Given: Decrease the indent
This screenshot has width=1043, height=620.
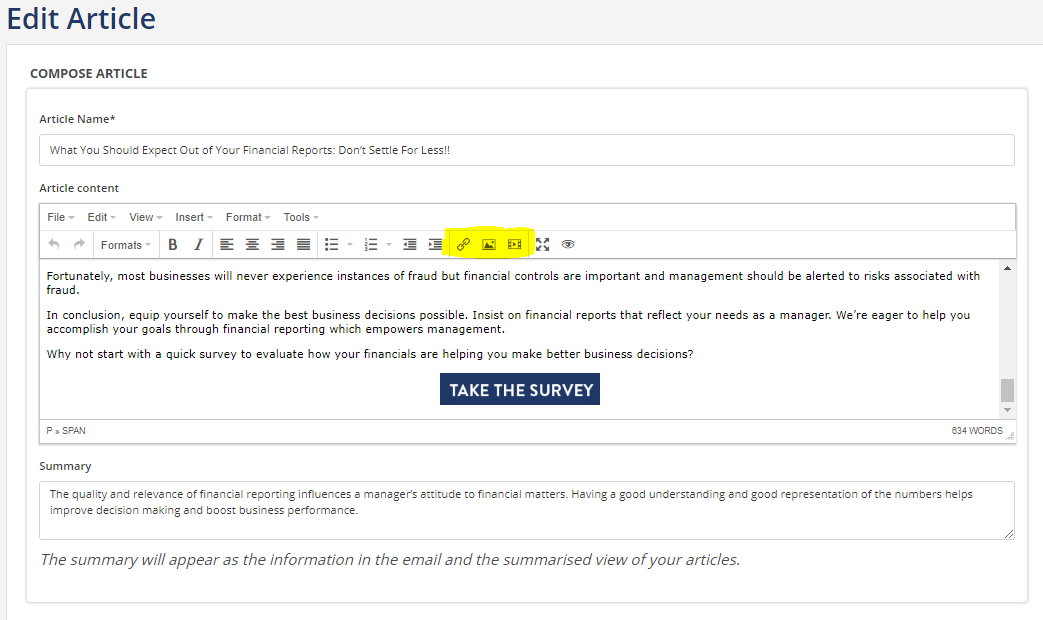Looking at the screenshot, I should tap(410, 244).
